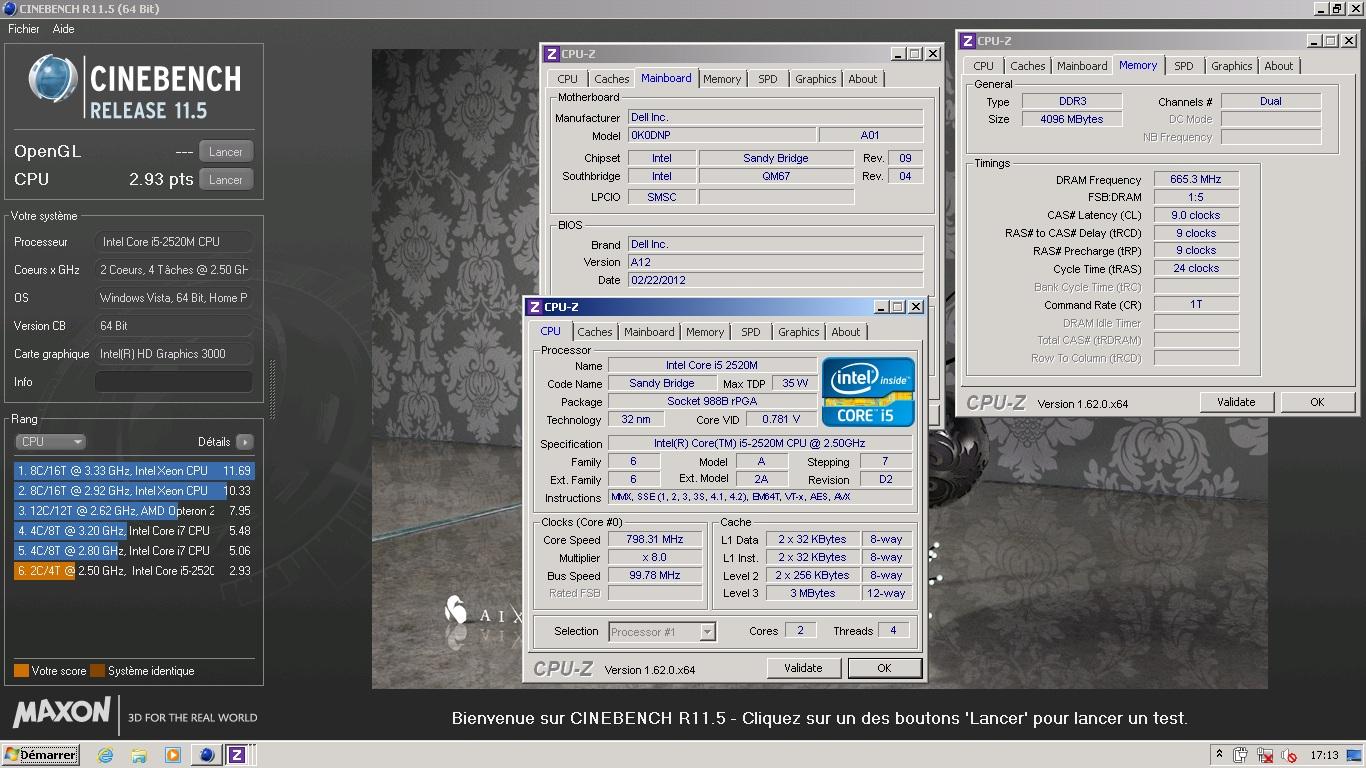
Task: Click Validate in Memory window
Action: coord(1236,402)
